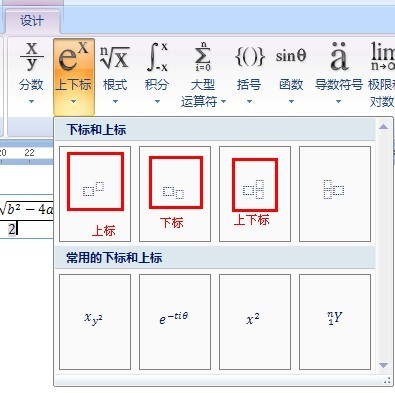Click the 常用的下标和上标 section header
The image size is (395, 393).
[x=215, y=258]
